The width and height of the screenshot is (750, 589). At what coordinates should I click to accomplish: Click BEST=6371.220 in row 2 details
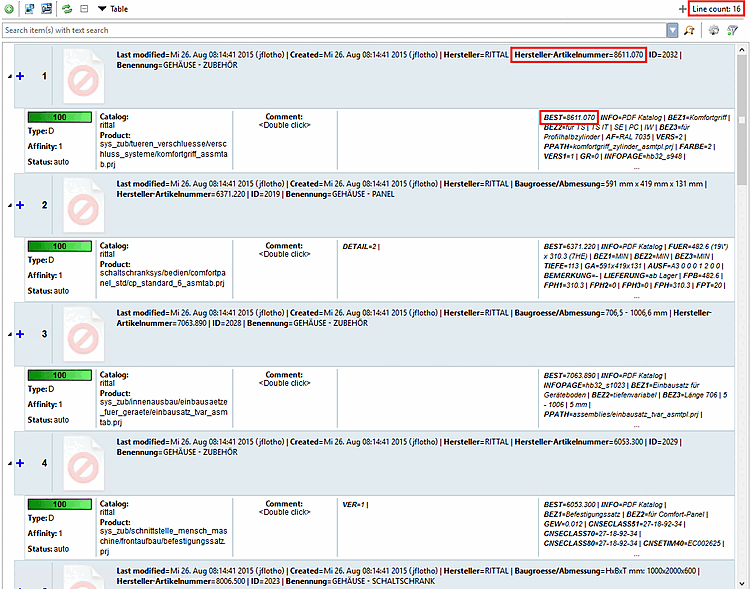(569, 246)
